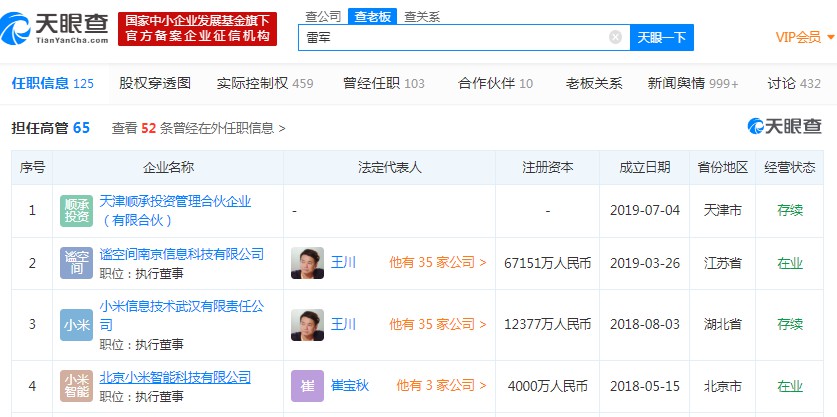The height and width of the screenshot is (417, 837).
Task: Click the 崔 avatar for 崔宝秋
Action: (x=307, y=386)
